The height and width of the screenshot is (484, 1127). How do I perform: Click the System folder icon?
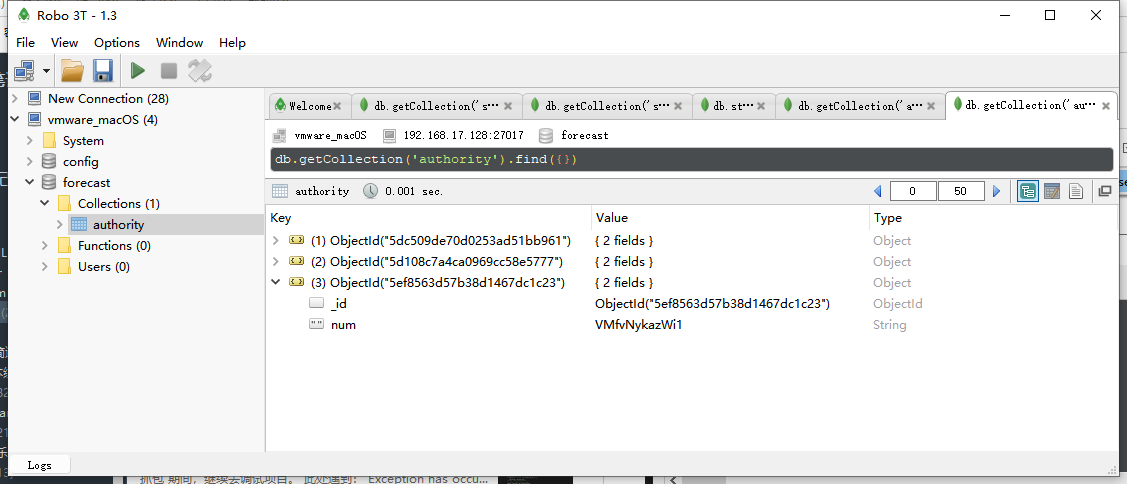(x=50, y=140)
